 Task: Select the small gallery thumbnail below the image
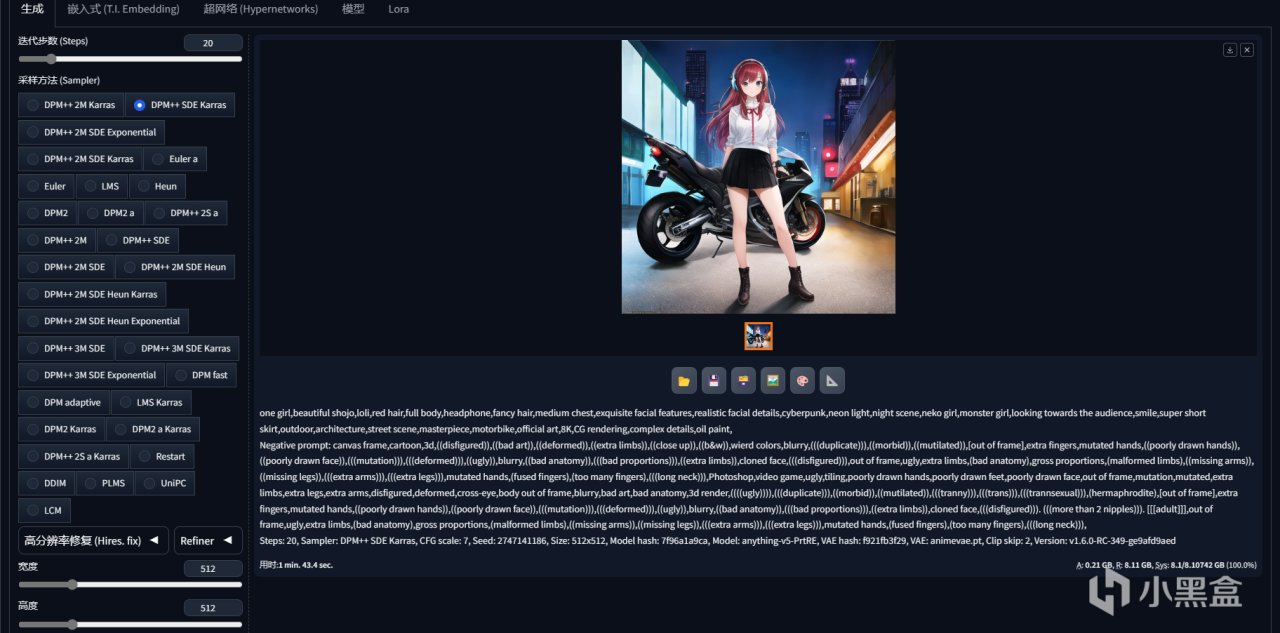tap(758, 336)
